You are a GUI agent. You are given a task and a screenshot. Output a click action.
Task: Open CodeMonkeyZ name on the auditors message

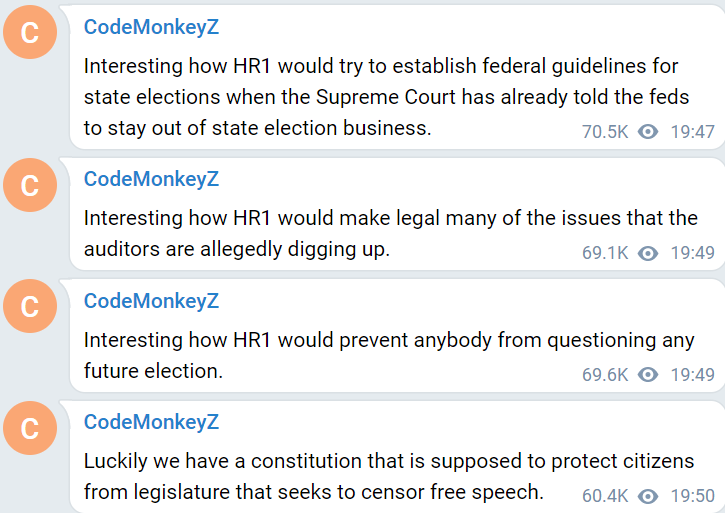tap(150, 179)
